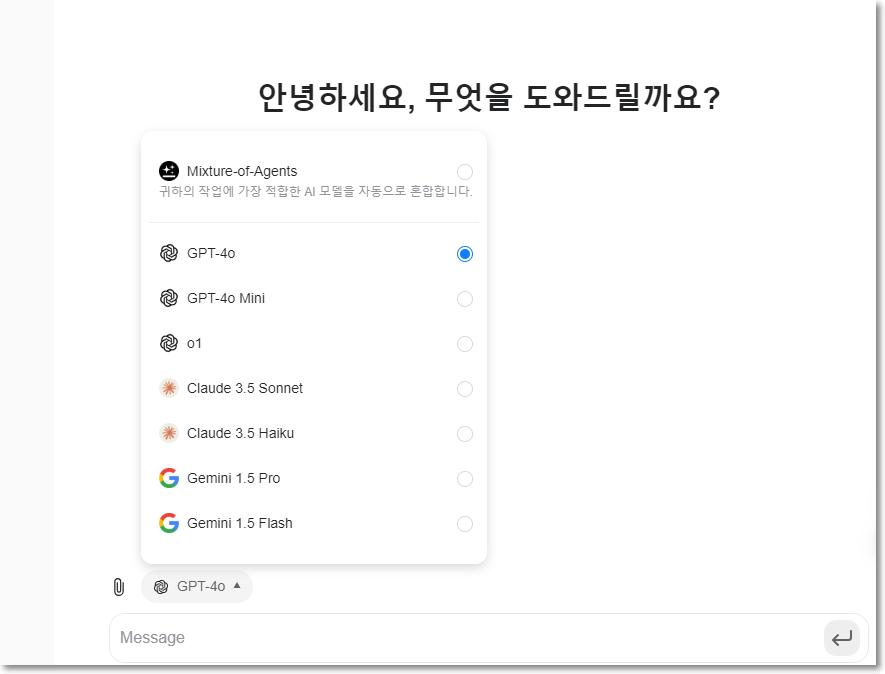Pick the Gemini 1.5 Flash label
The height and width of the screenshot is (674, 885).
(x=240, y=523)
